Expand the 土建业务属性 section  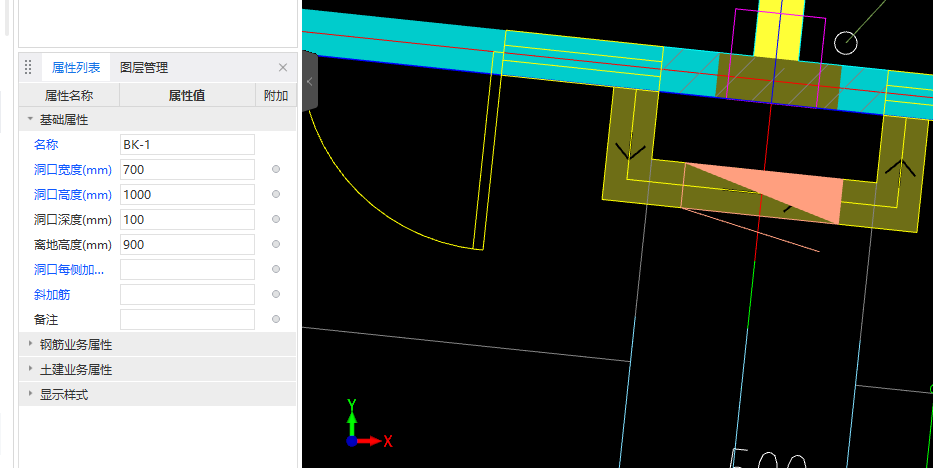pyautogui.click(x=30, y=369)
